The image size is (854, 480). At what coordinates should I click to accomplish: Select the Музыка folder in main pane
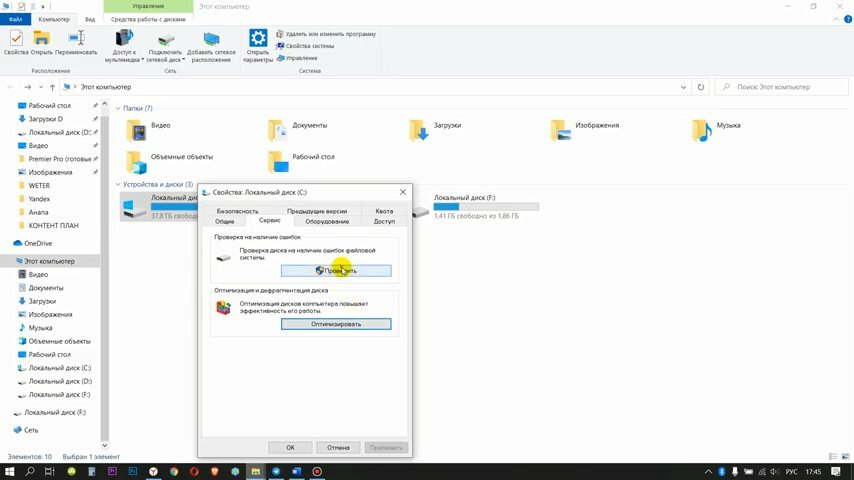(x=716, y=130)
